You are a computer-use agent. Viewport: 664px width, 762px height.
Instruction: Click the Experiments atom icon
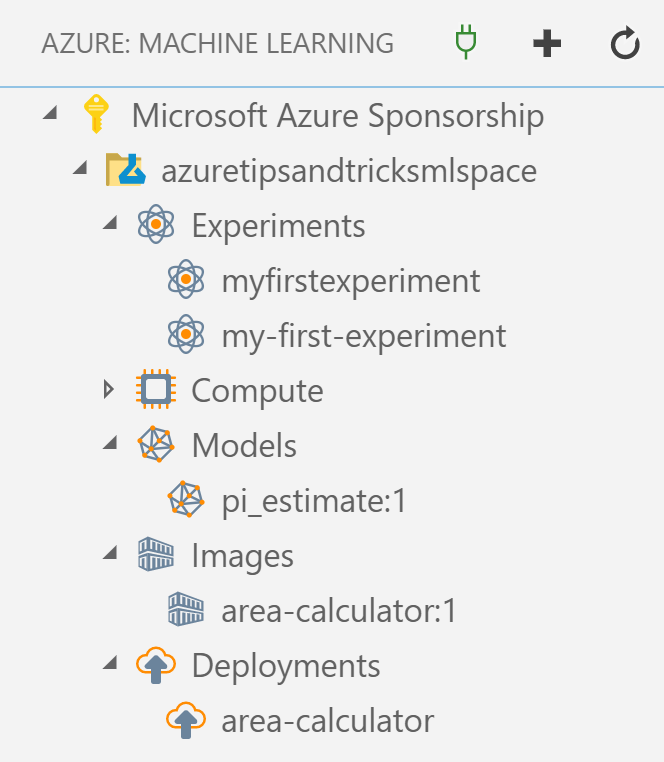point(156,224)
